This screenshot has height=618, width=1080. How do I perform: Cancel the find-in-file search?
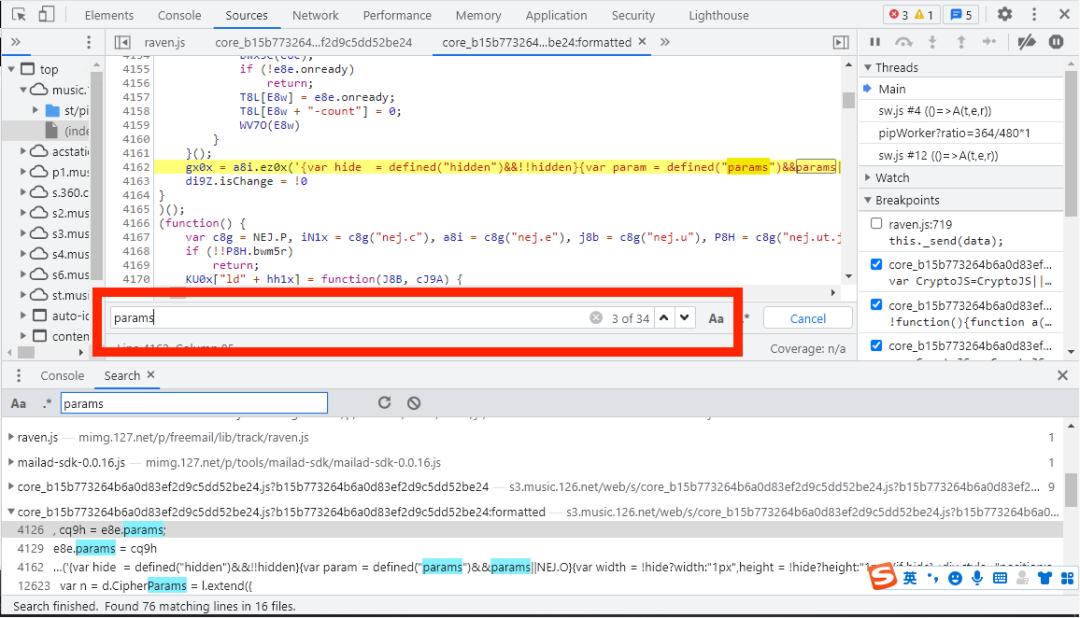click(x=807, y=318)
